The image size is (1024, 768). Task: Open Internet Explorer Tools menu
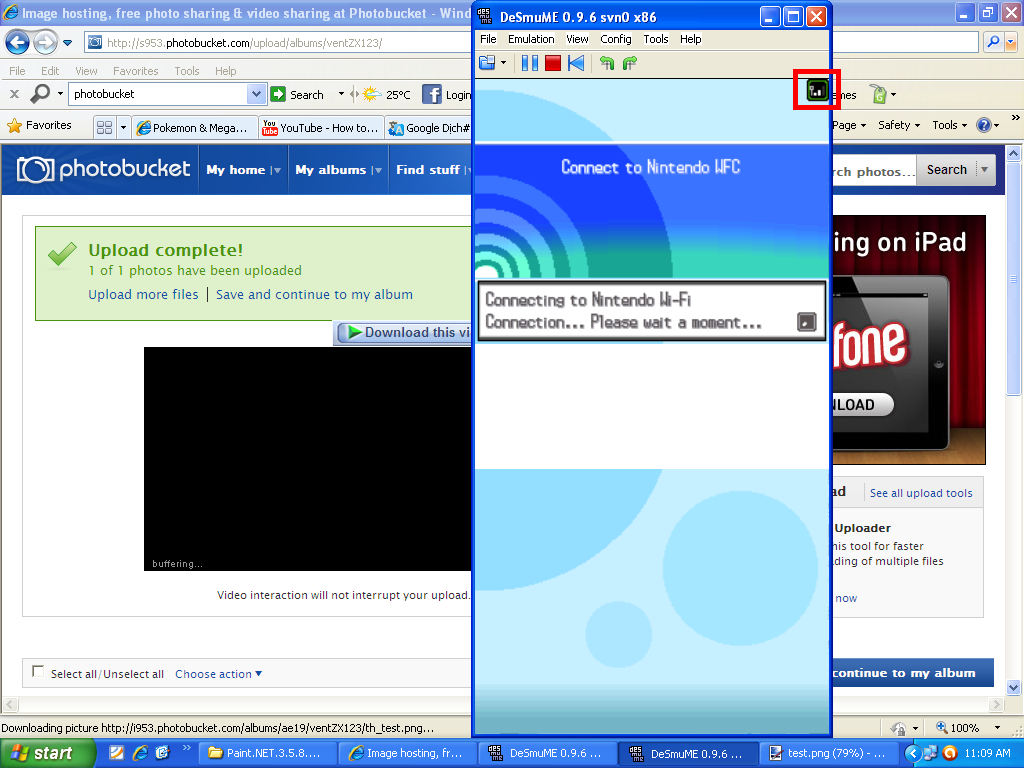[187, 71]
